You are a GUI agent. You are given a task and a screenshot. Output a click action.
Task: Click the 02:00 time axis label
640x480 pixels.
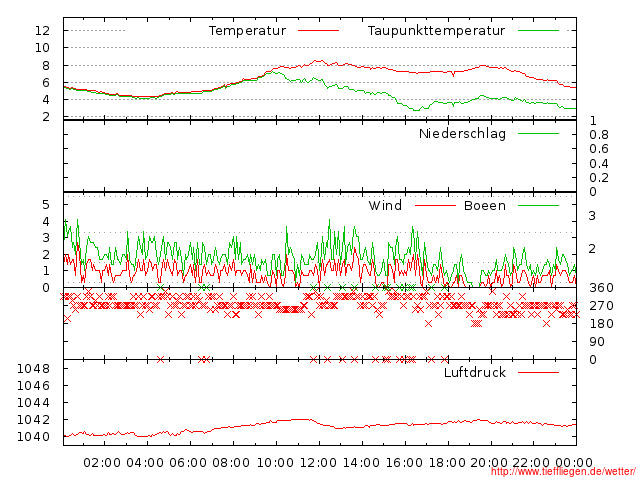pos(102,463)
